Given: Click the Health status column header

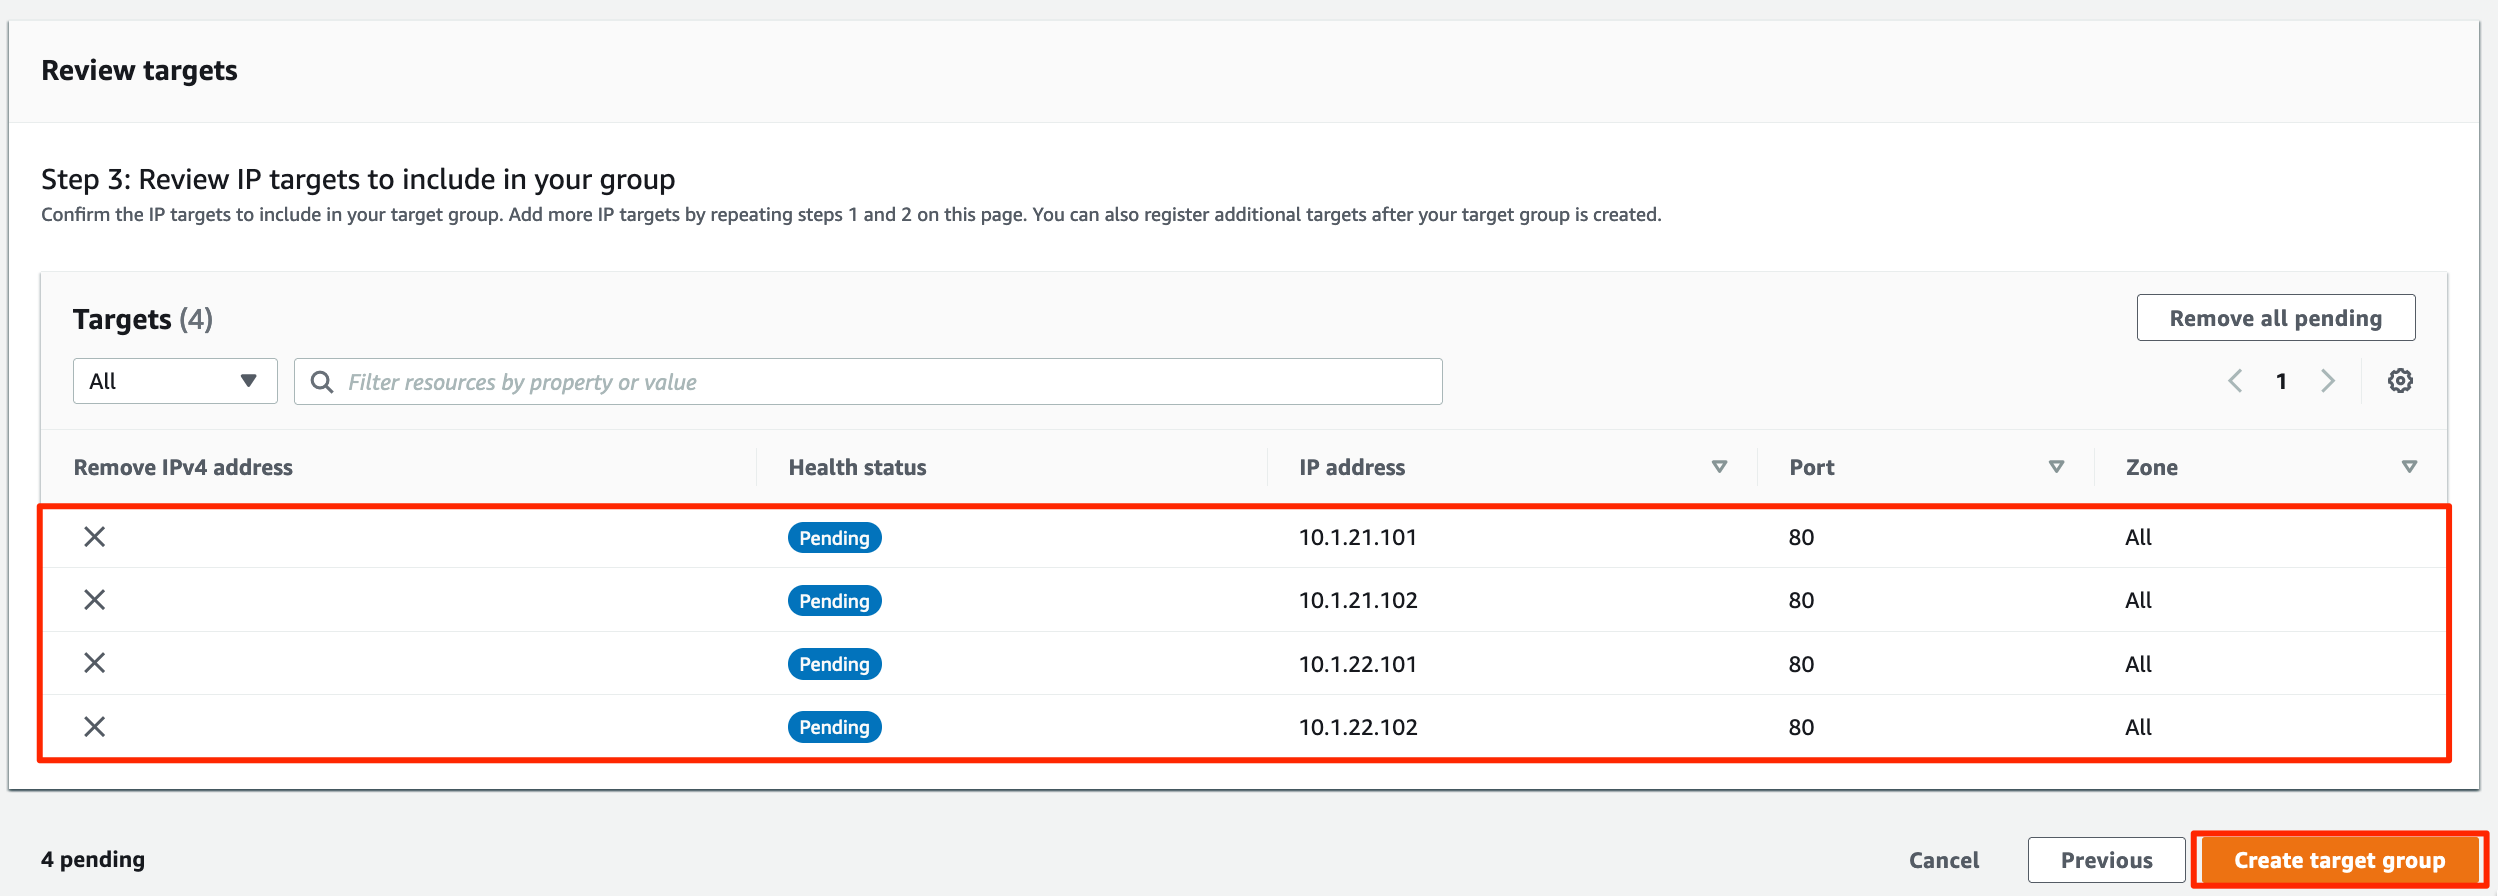Looking at the screenshot, I should click(x=857, y=467).
